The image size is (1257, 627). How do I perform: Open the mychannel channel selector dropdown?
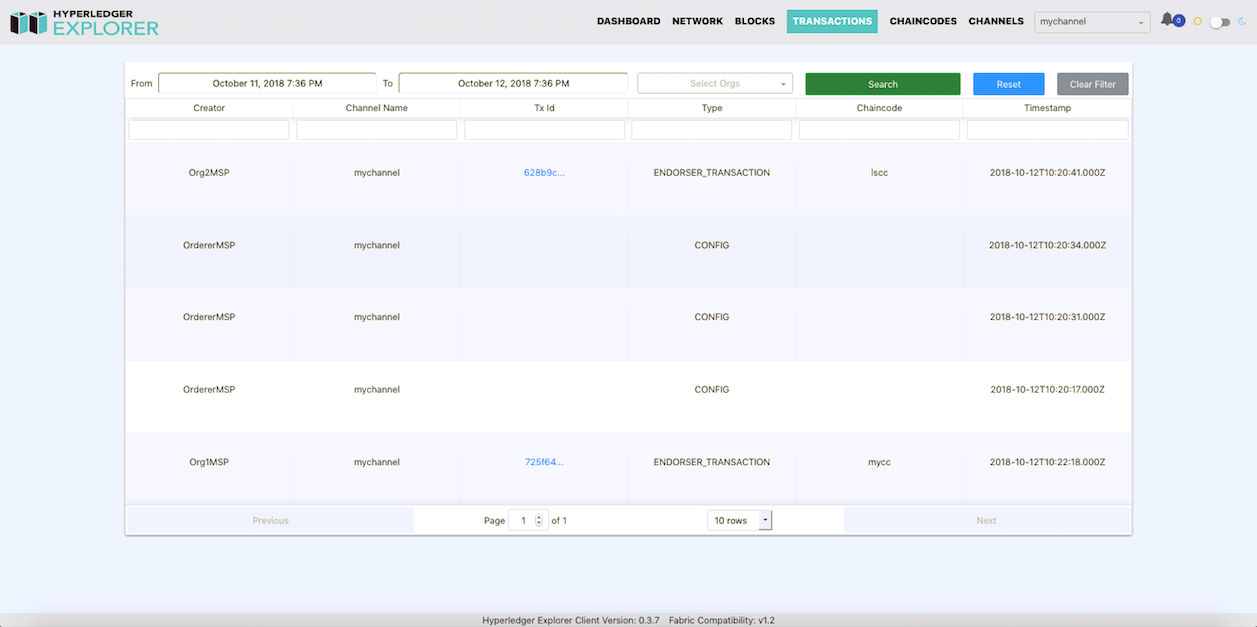click(1092, 21)
